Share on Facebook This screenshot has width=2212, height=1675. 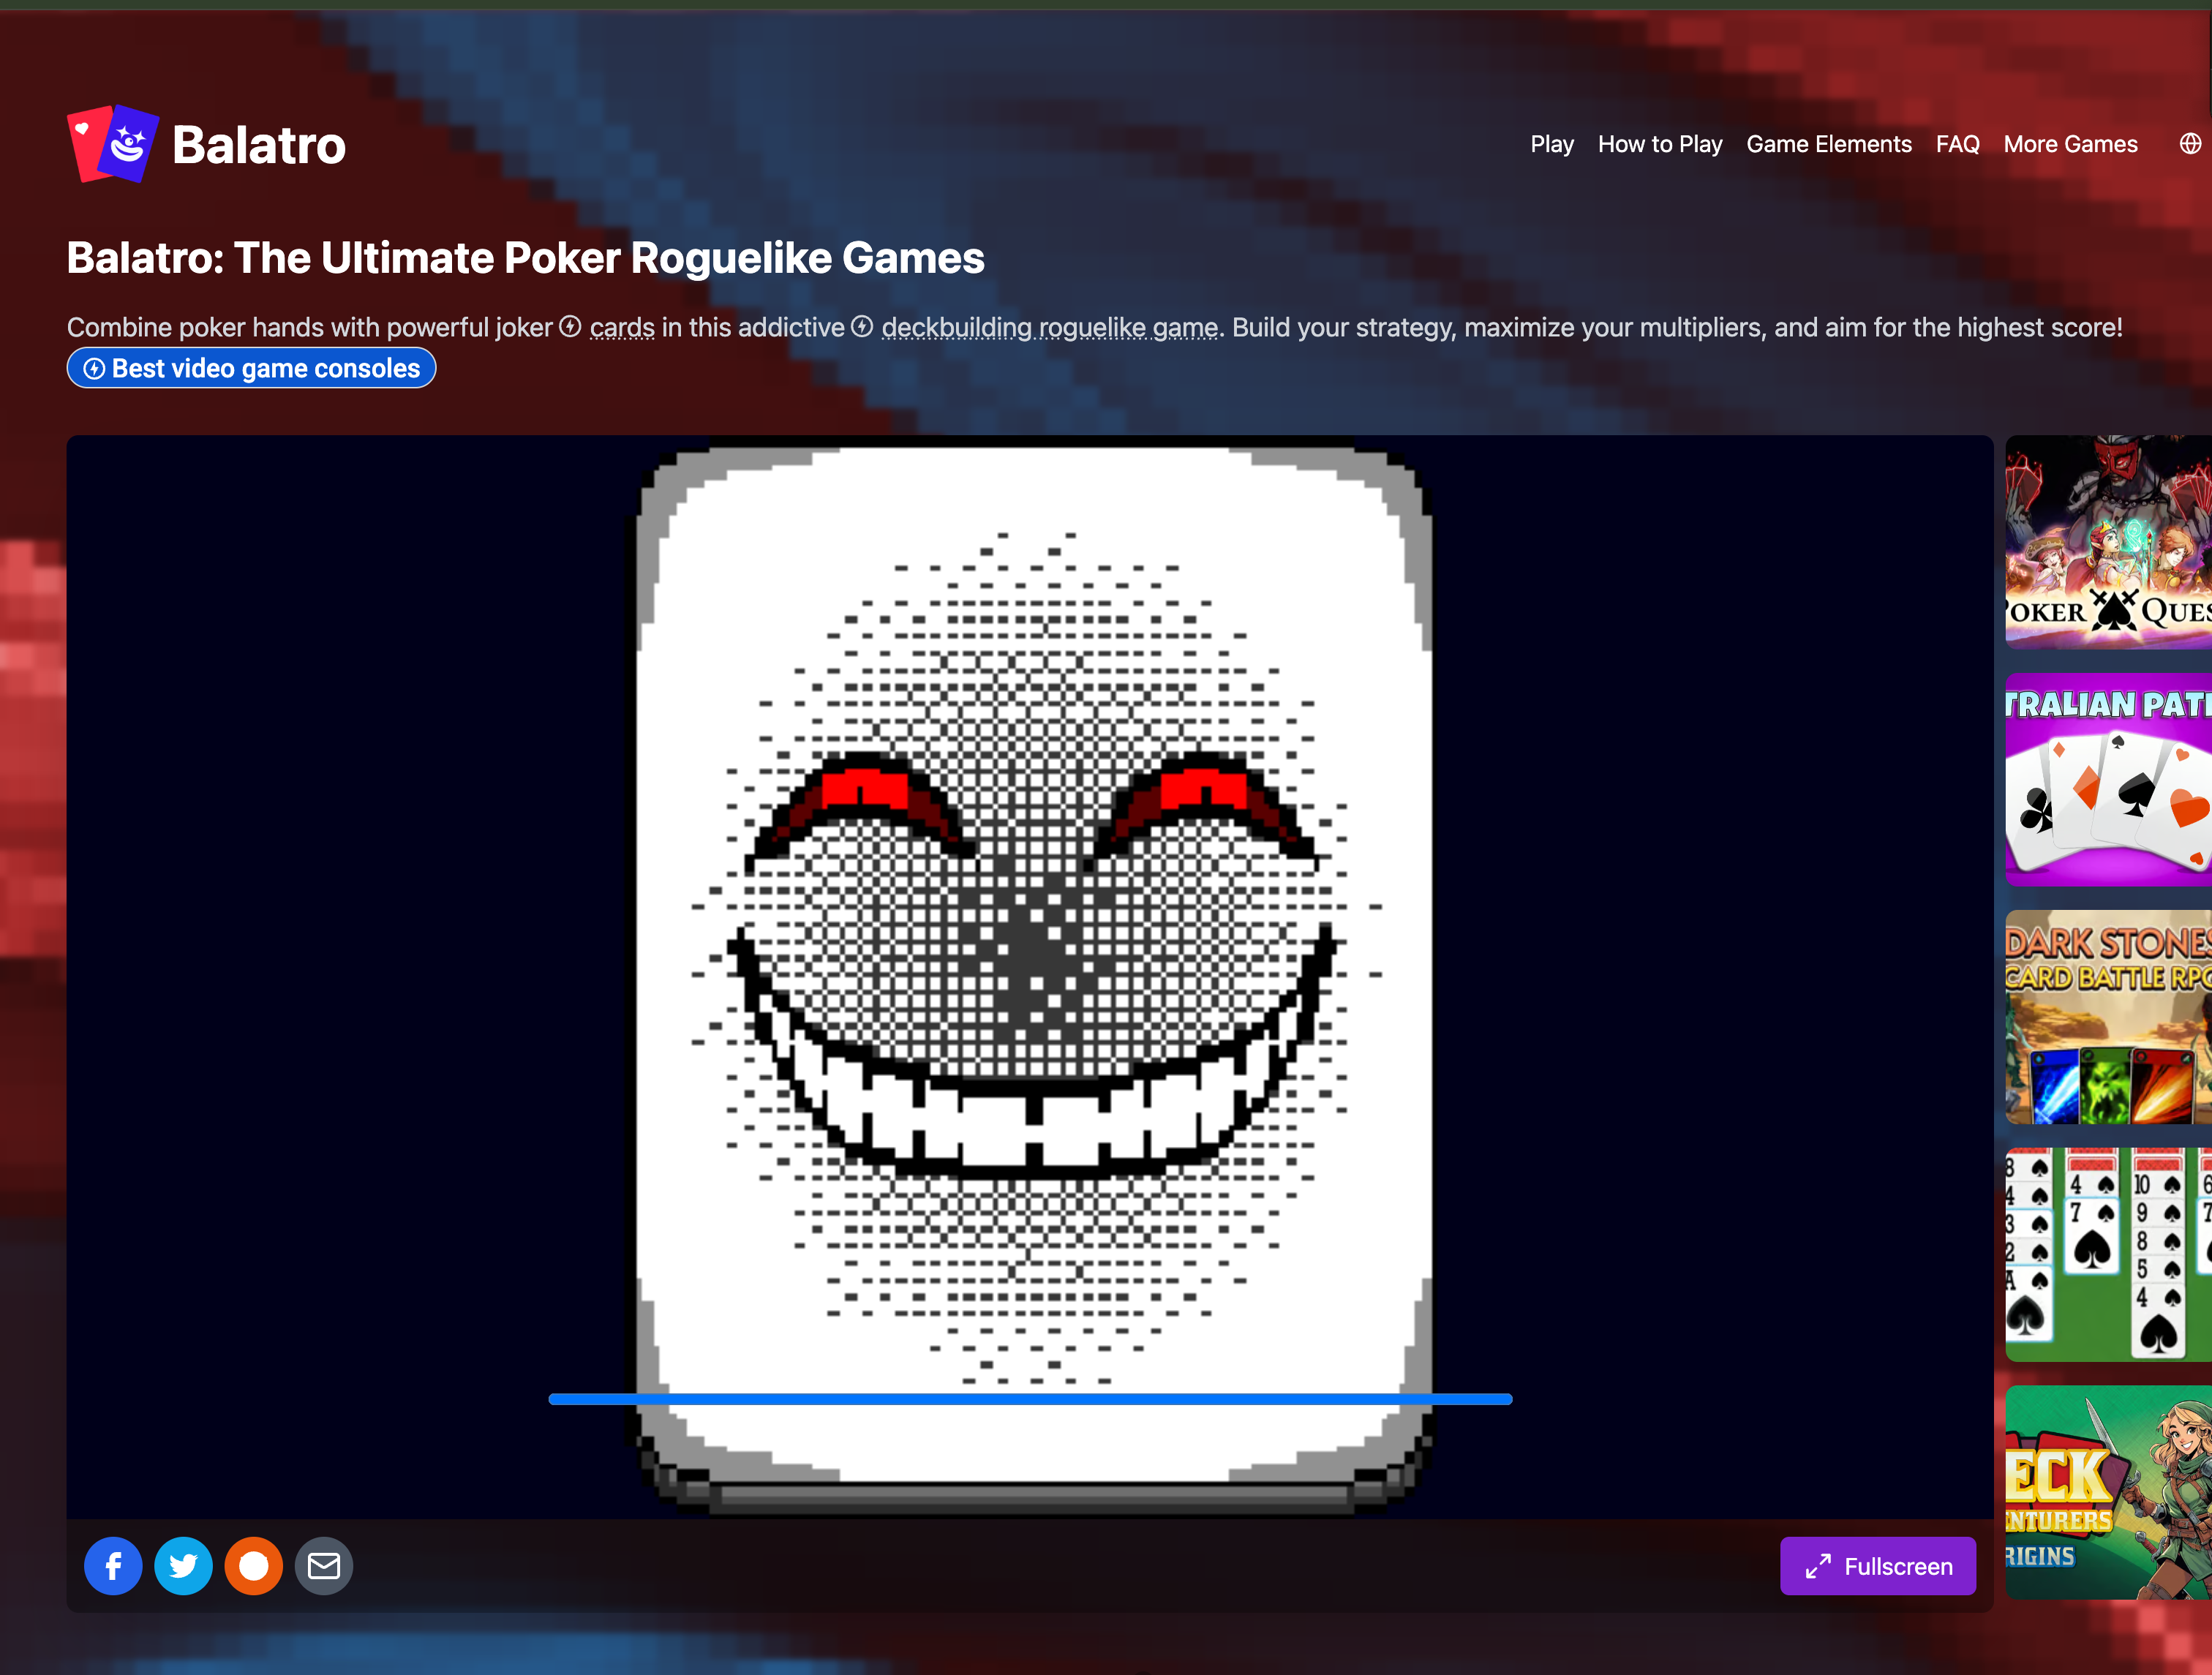(x=113, y=1565)
